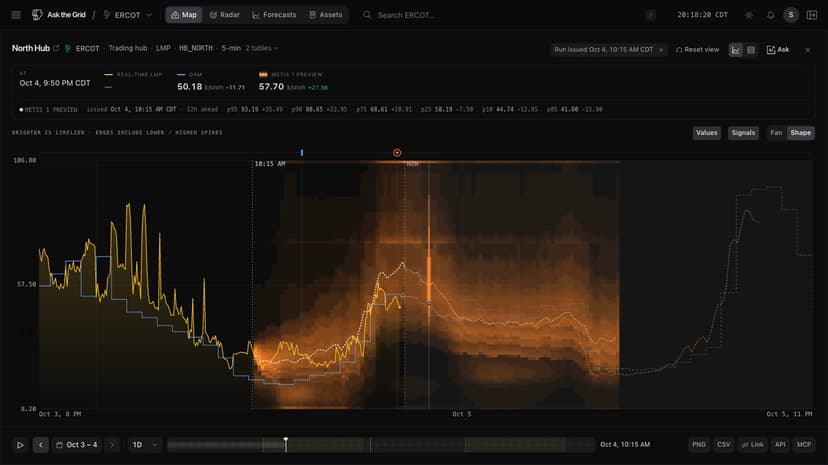Viewport: 828px width, 465px height.
Task: Remove the Run issued Oct 4 chip
Action: (x=661, y=50)
